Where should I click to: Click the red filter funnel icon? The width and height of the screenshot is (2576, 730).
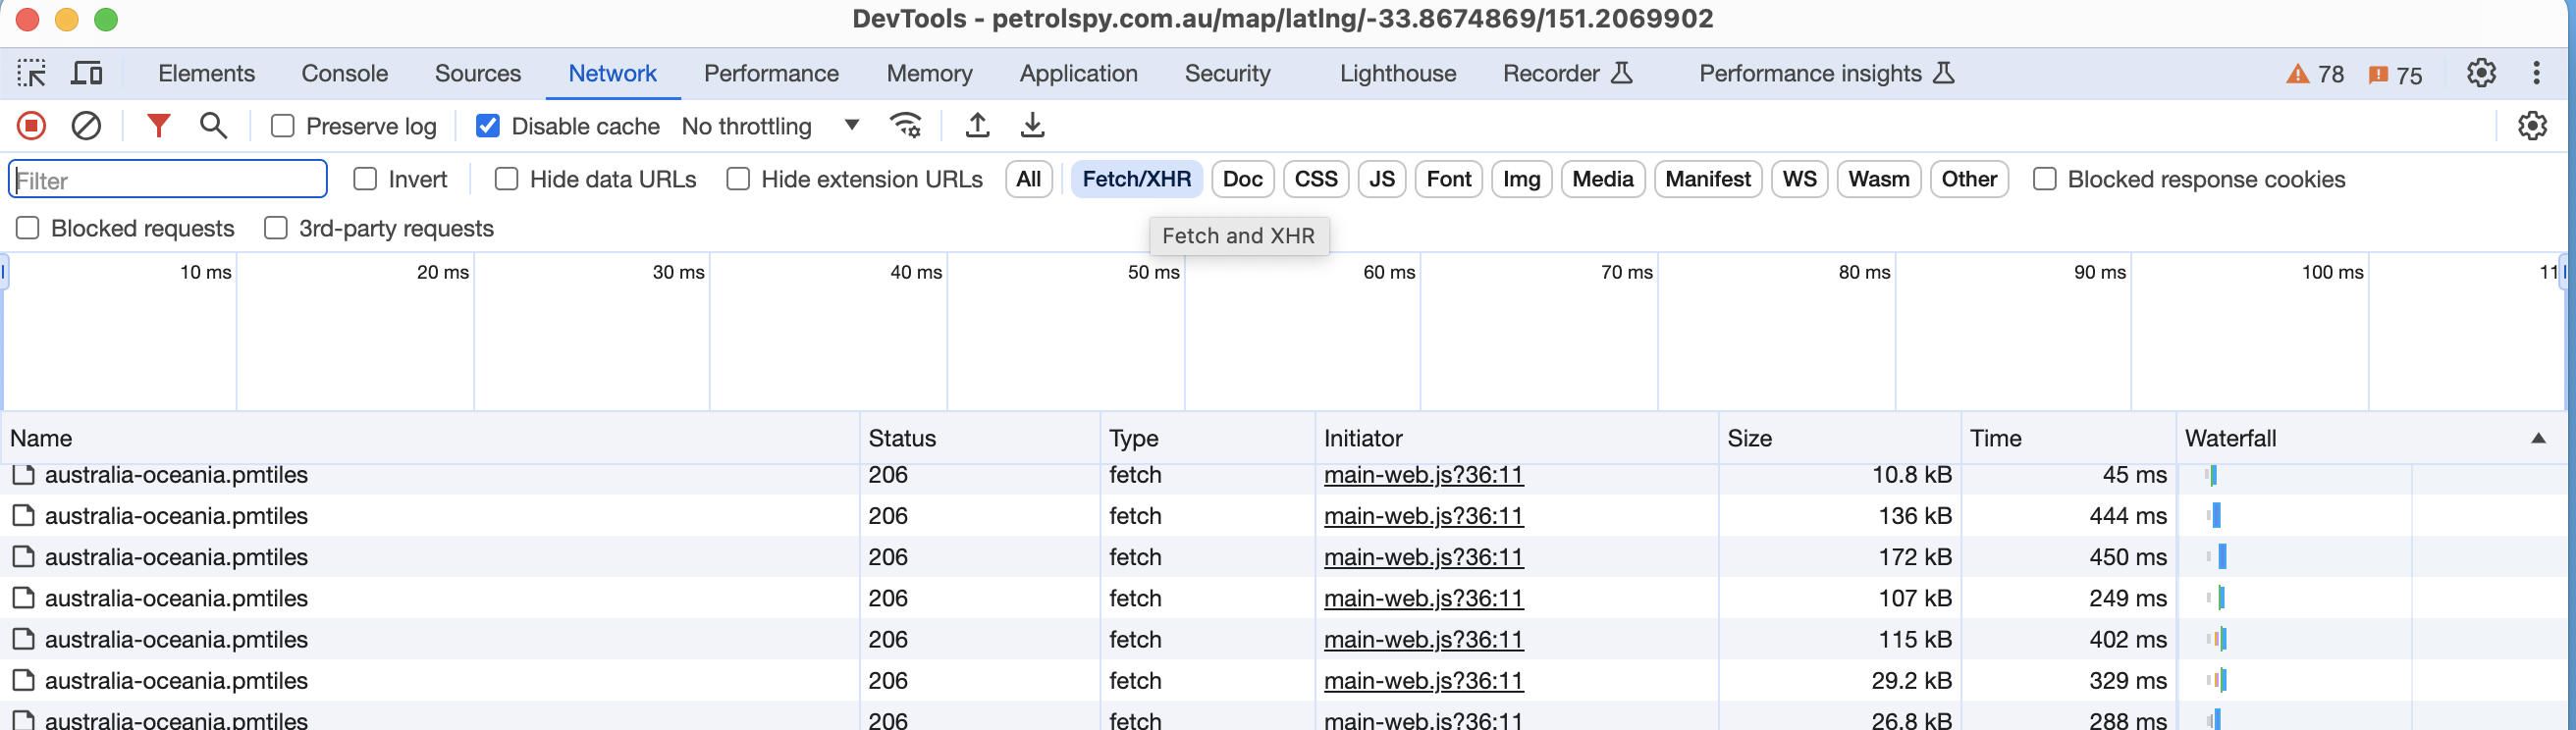[158, 126]
